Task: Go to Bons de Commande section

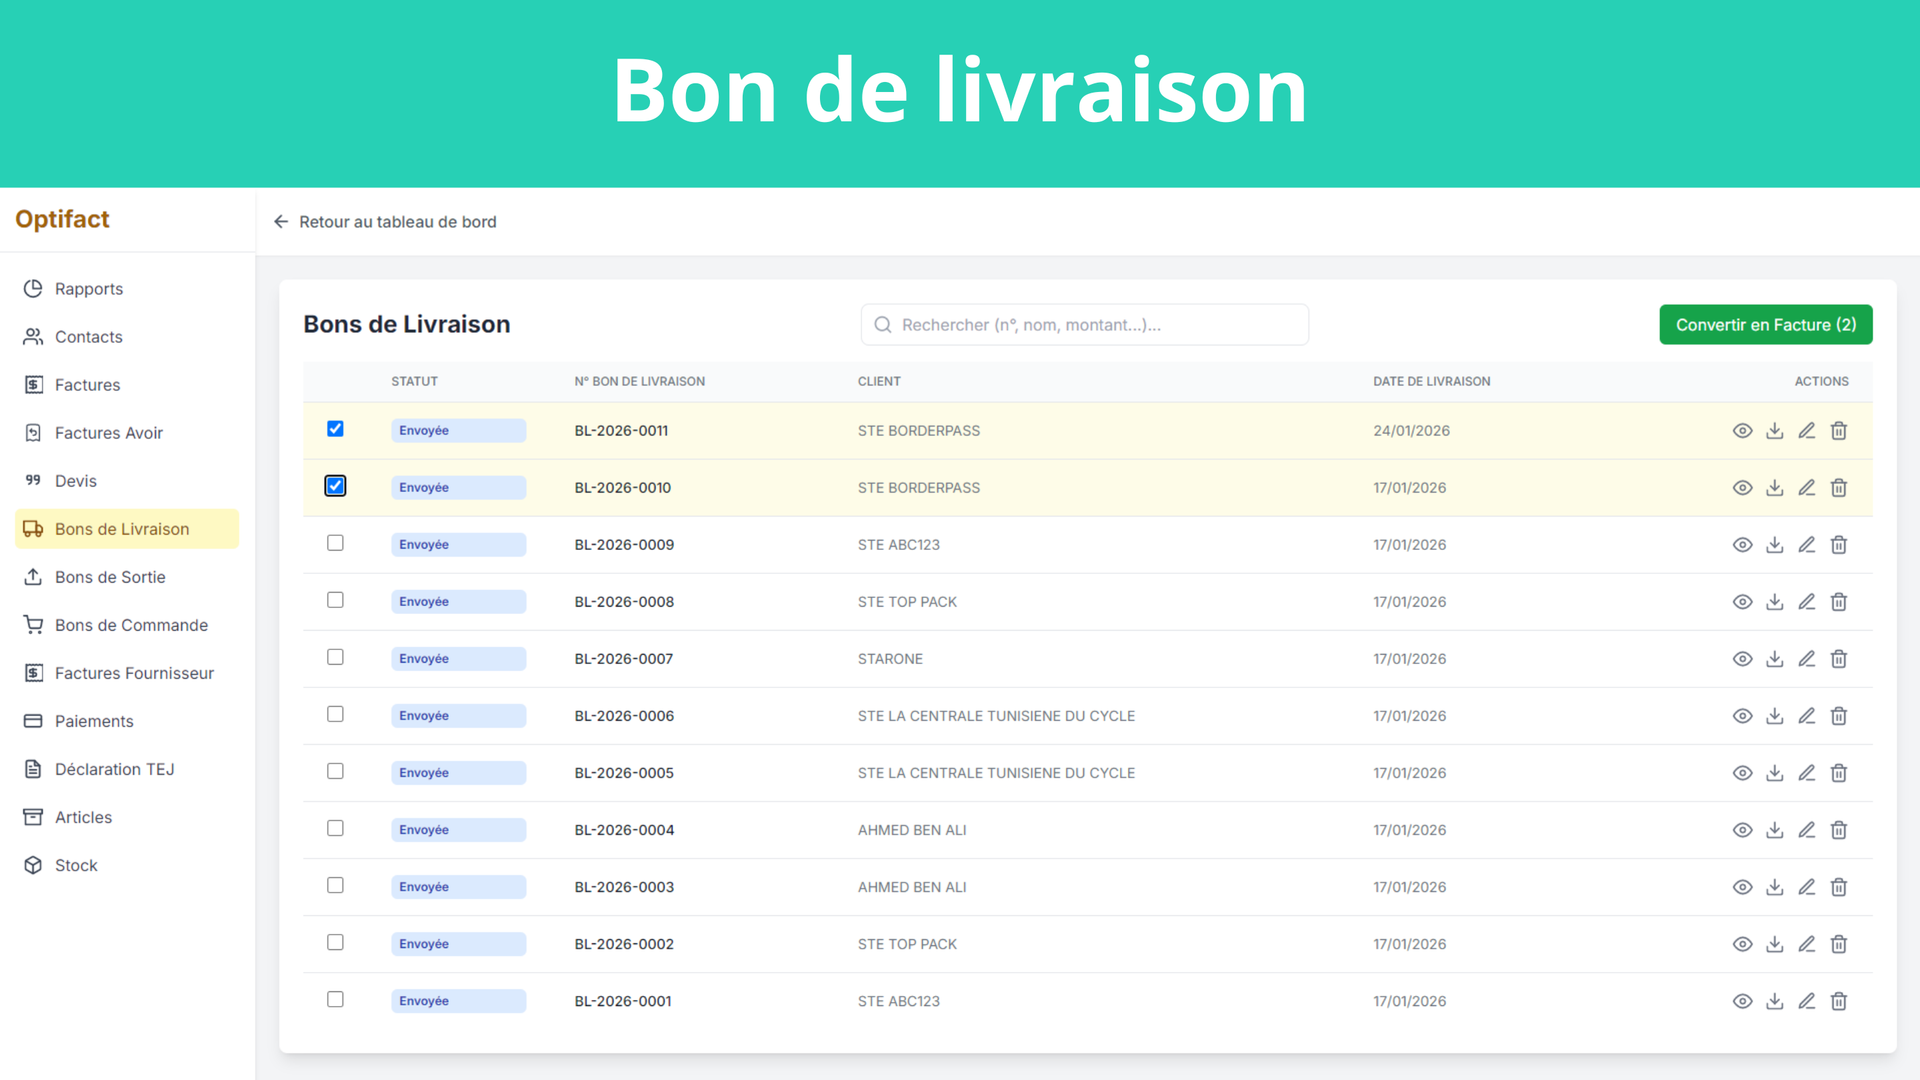Action: tap(131, 625)
